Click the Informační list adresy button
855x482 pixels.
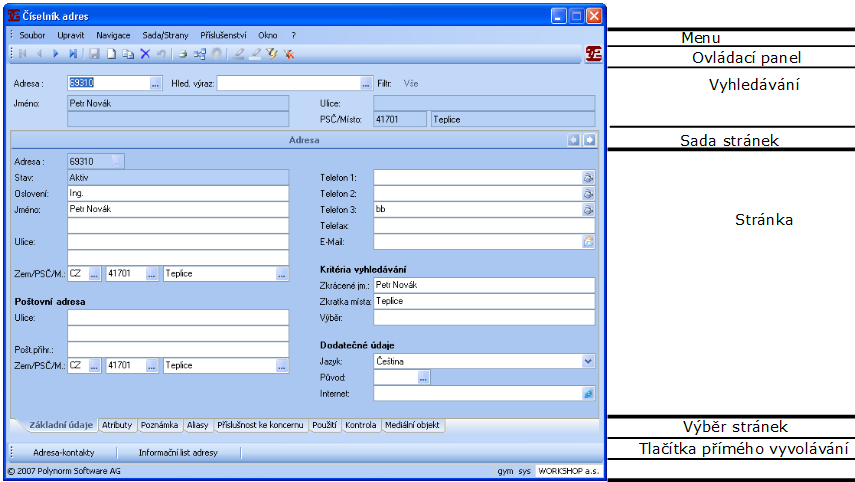click(x=178, y=453)
